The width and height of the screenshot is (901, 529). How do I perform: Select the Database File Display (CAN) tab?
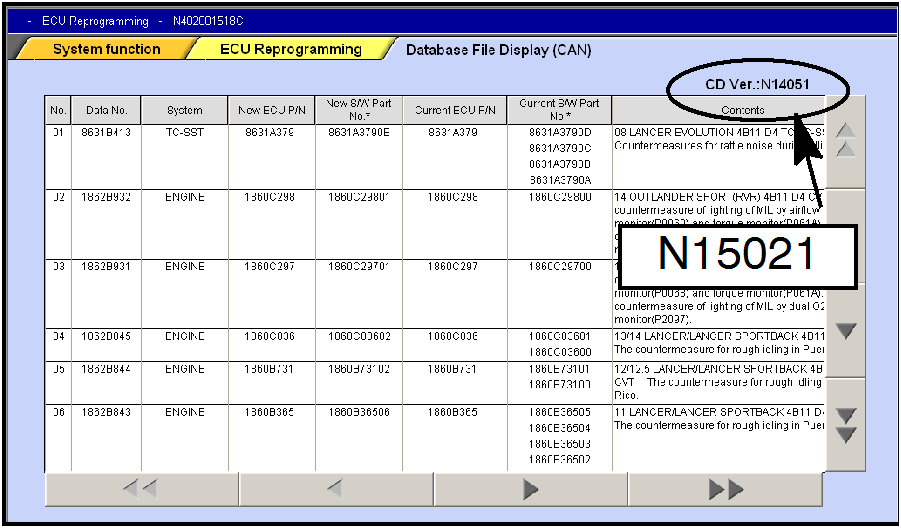pos(498,49)
